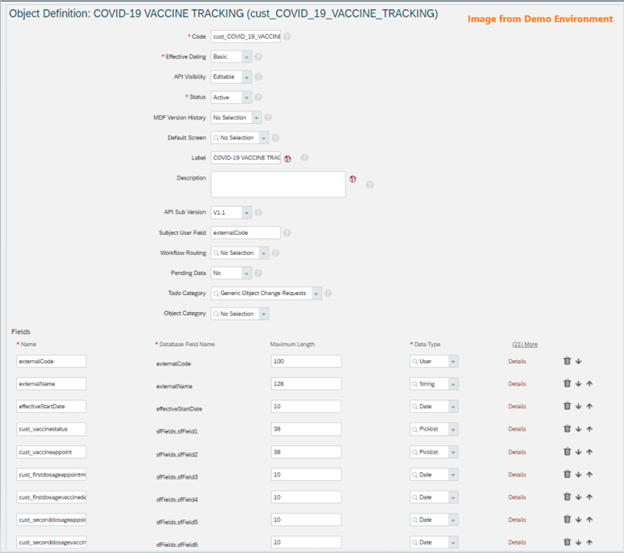This screenshot has height=553, width=624.
Task: Move the effectiveStartDate field up
Action: [589, 406]
